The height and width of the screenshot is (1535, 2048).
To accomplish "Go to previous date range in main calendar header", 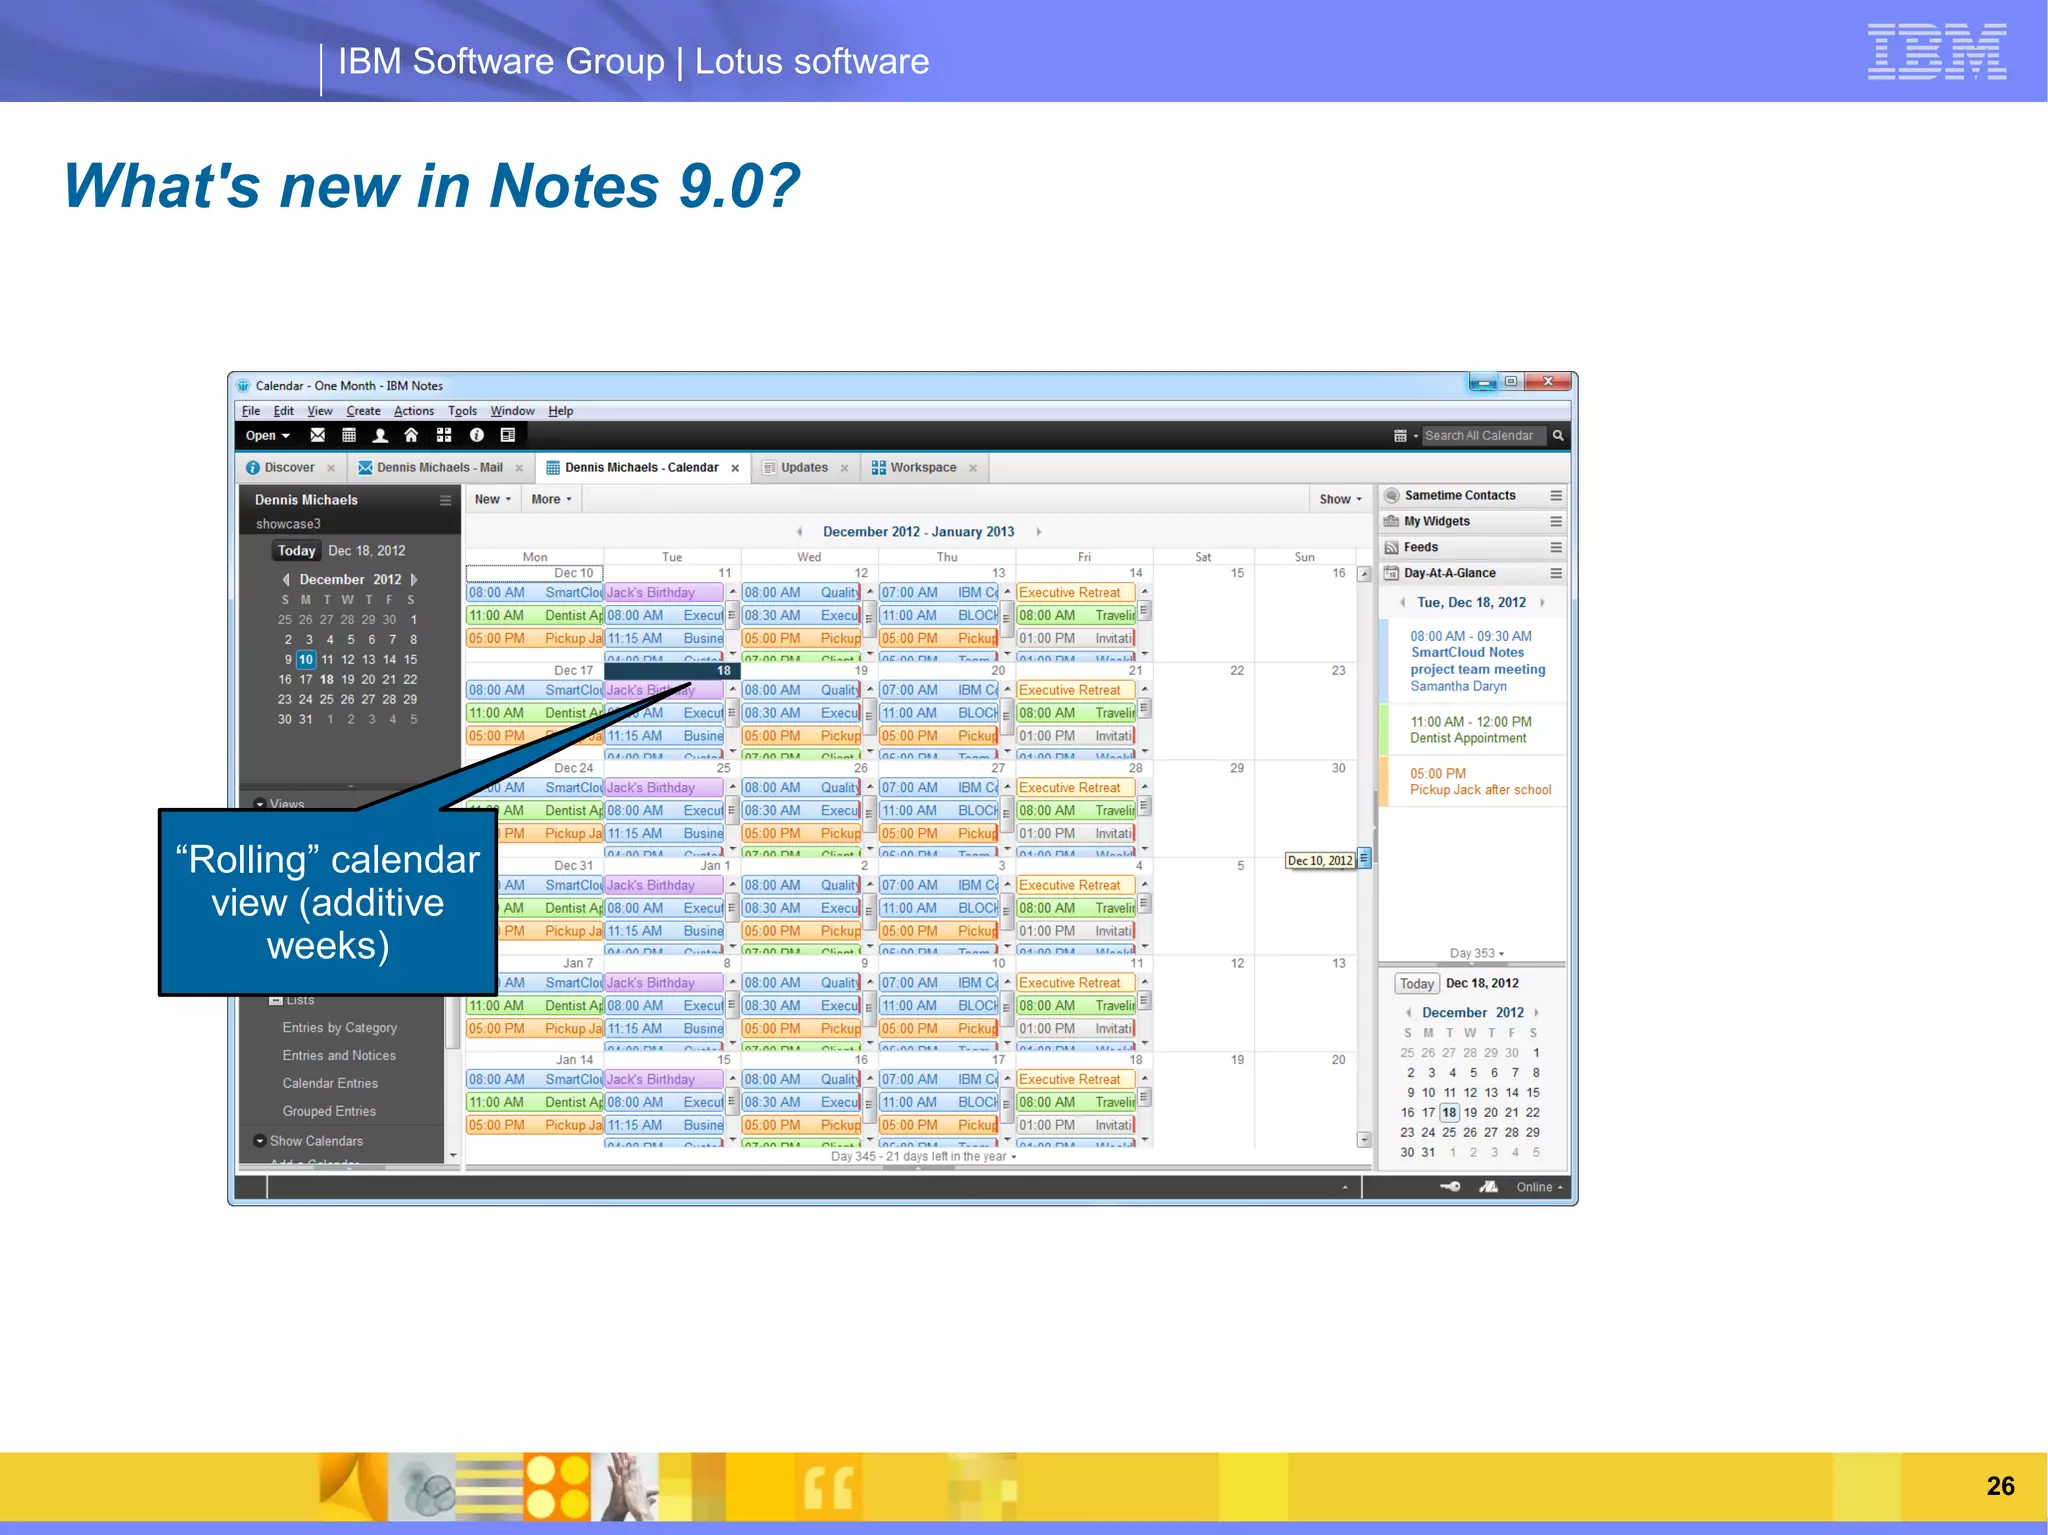I will coord(800,532).
